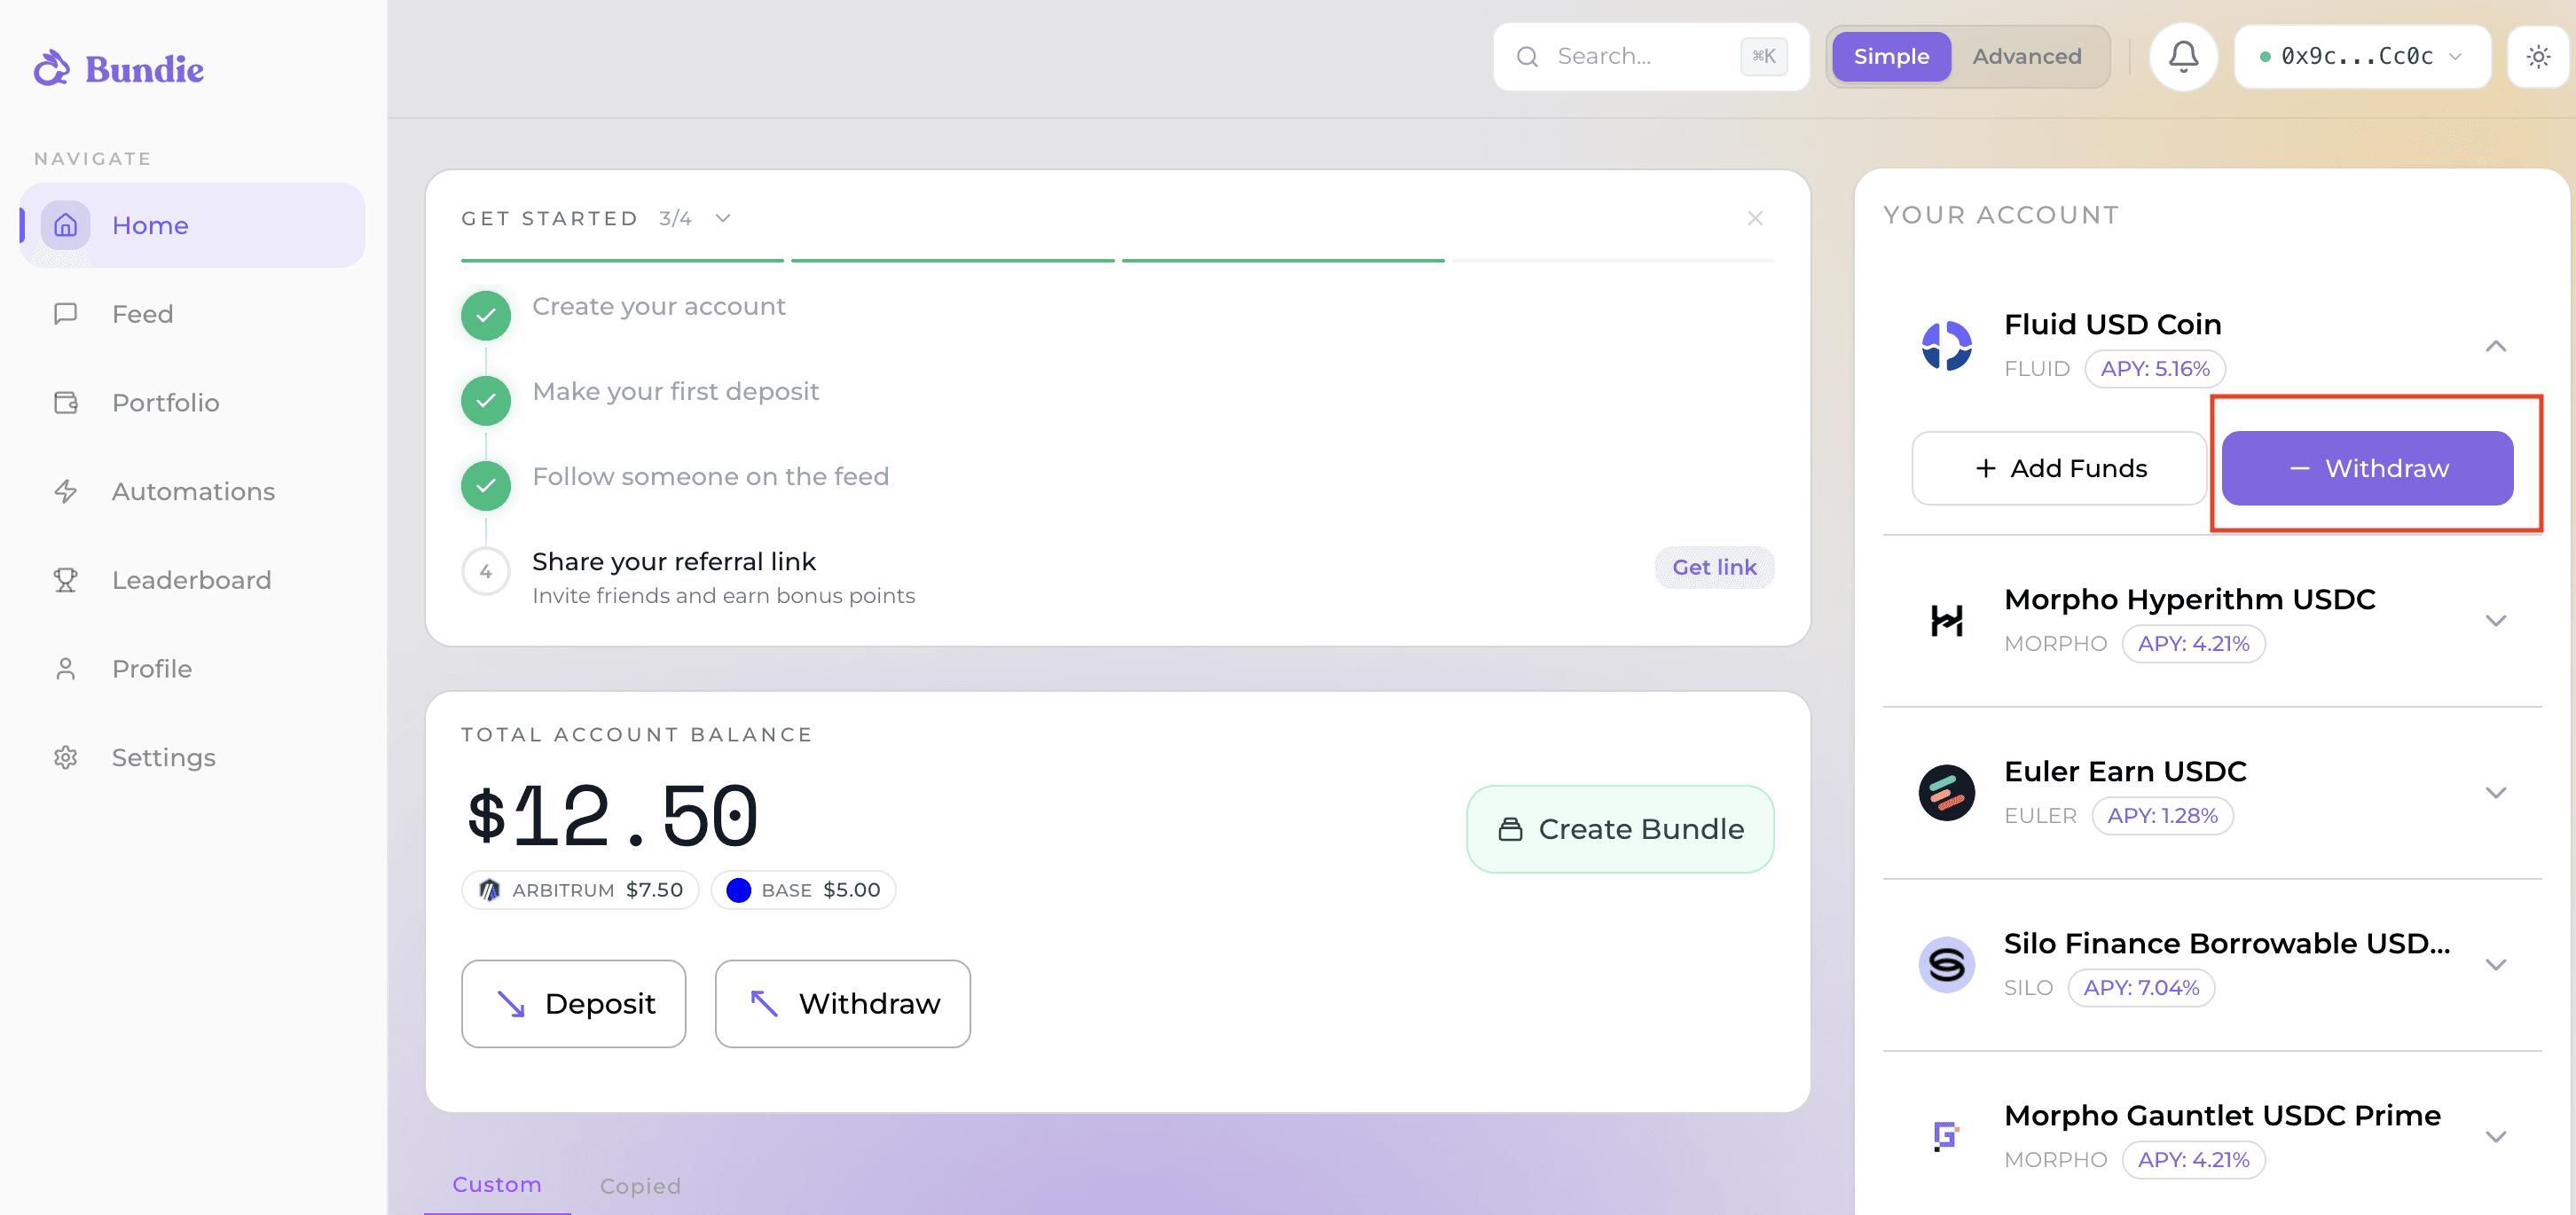Toggle light theme sun icon
2576x1215 pixels.
pyautogui.click(x=2538, y=56)
